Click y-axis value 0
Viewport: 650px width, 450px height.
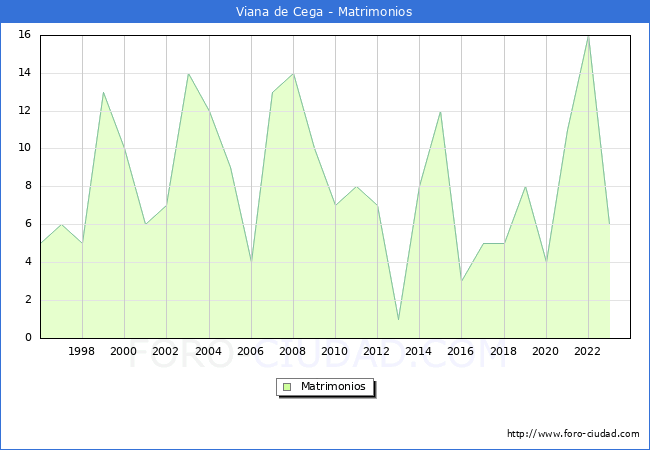pyautogui.click(x=28, y=337)
